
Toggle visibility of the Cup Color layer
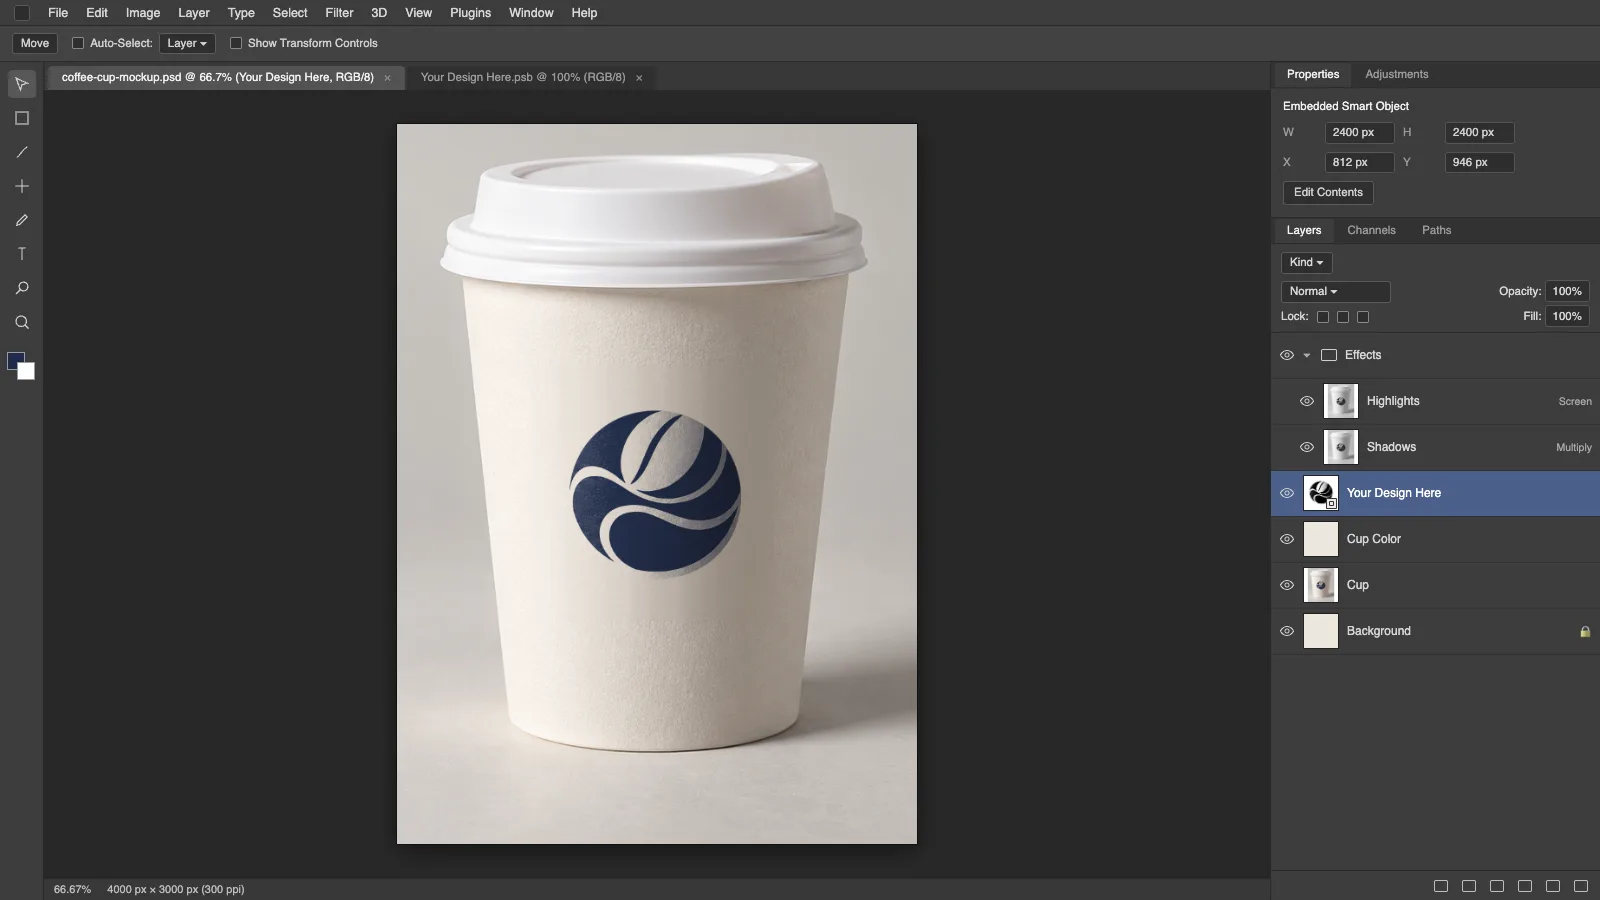click(x=1287, y=539)
